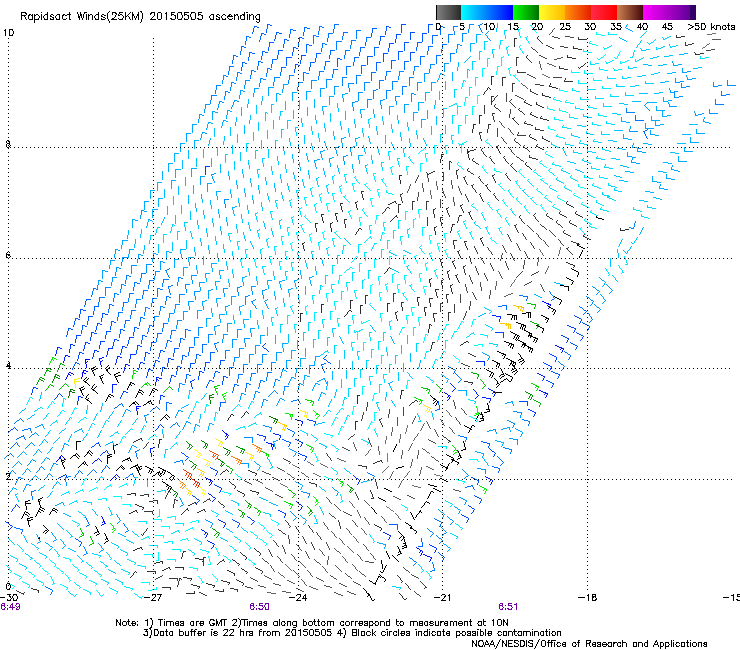This screenshot has height=650, width=740.
Task: Click the '>50 knots' legend label
Action: 711,26
